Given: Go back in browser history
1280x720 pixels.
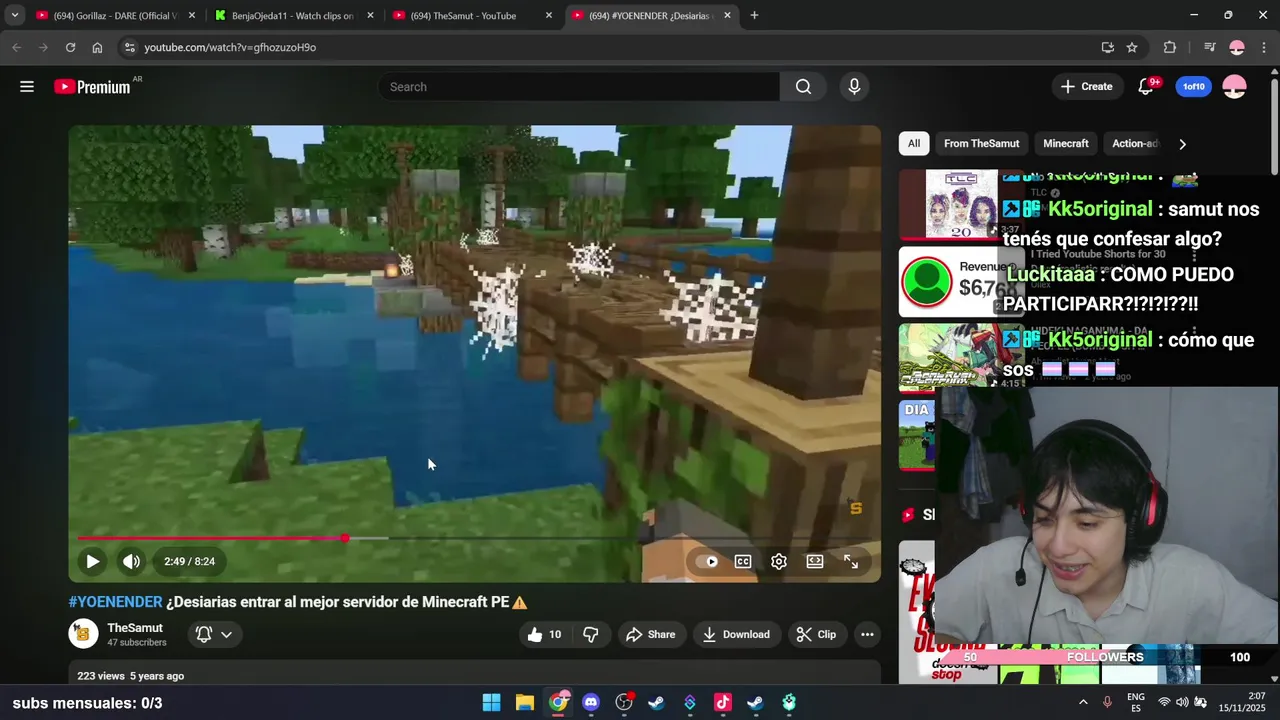Looking at the screenshot, I should pos(16,47).
